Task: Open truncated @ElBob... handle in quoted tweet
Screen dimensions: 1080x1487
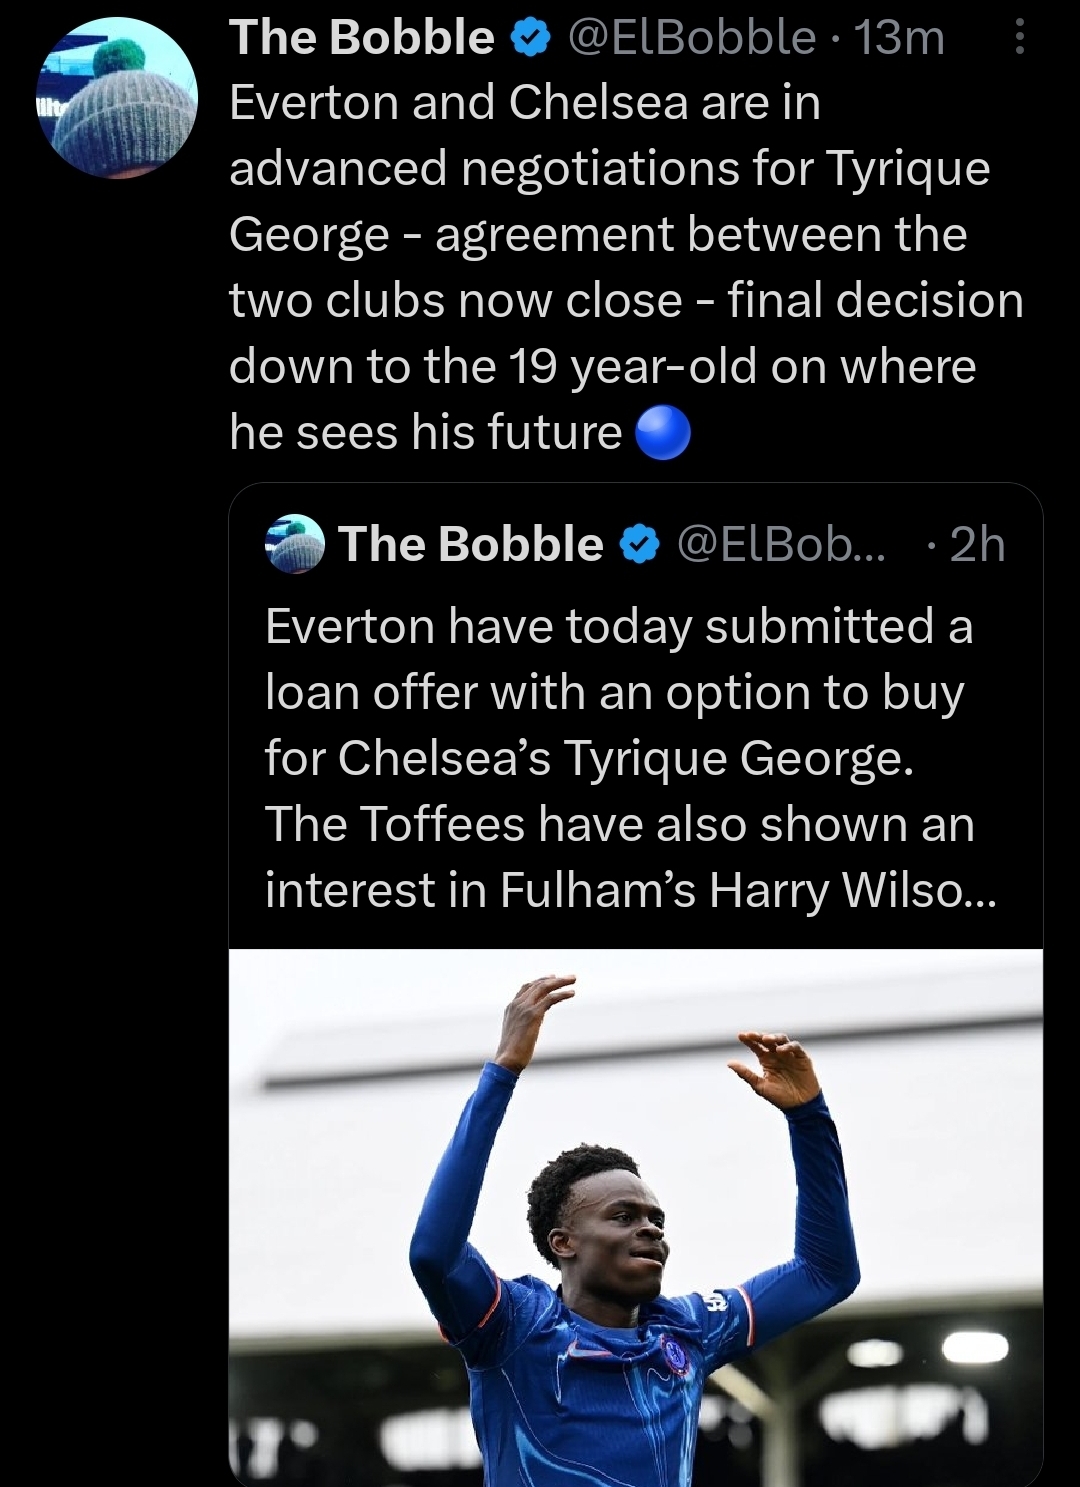Action: (x=780, y=545)
